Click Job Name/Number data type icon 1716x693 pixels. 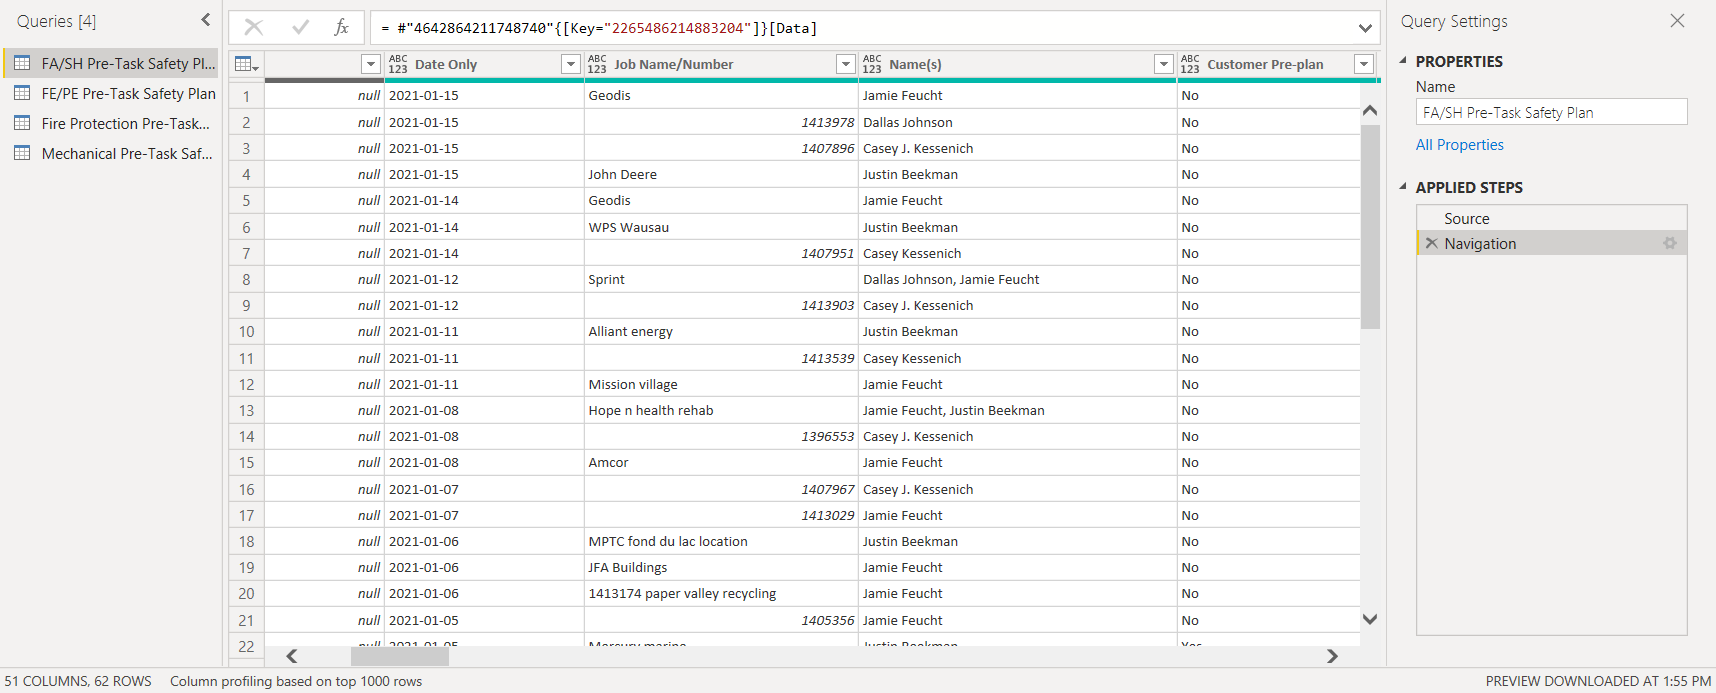[x=597, y=64]
